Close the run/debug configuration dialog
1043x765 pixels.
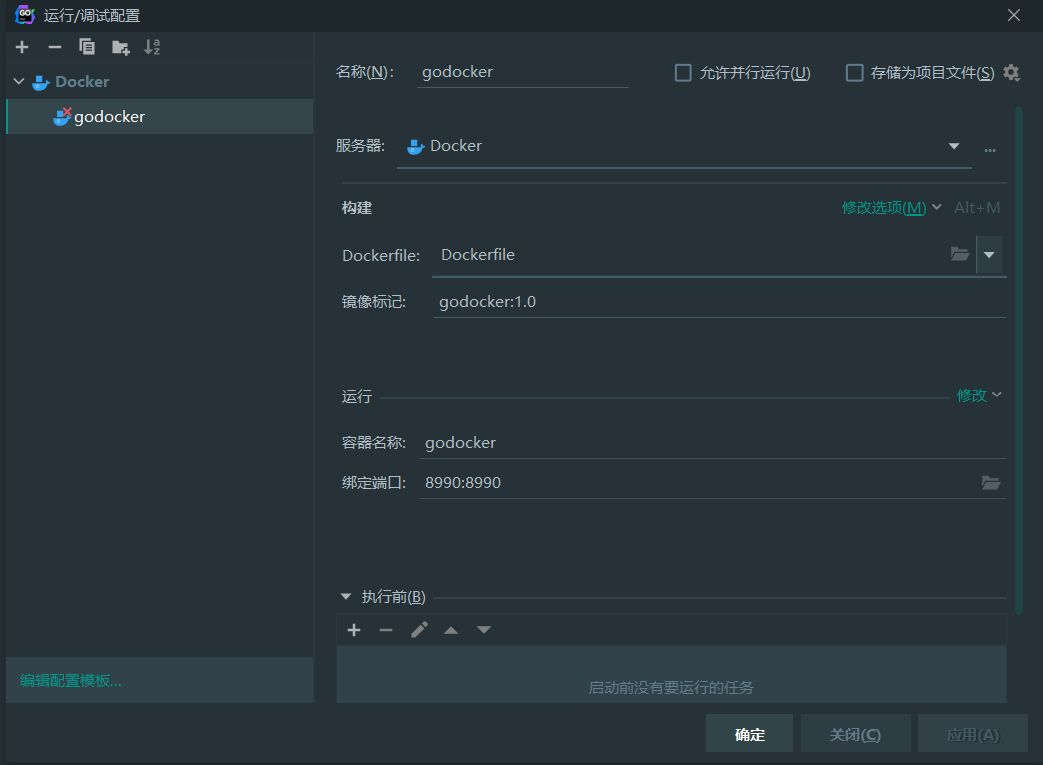(x=1014, y=15)
